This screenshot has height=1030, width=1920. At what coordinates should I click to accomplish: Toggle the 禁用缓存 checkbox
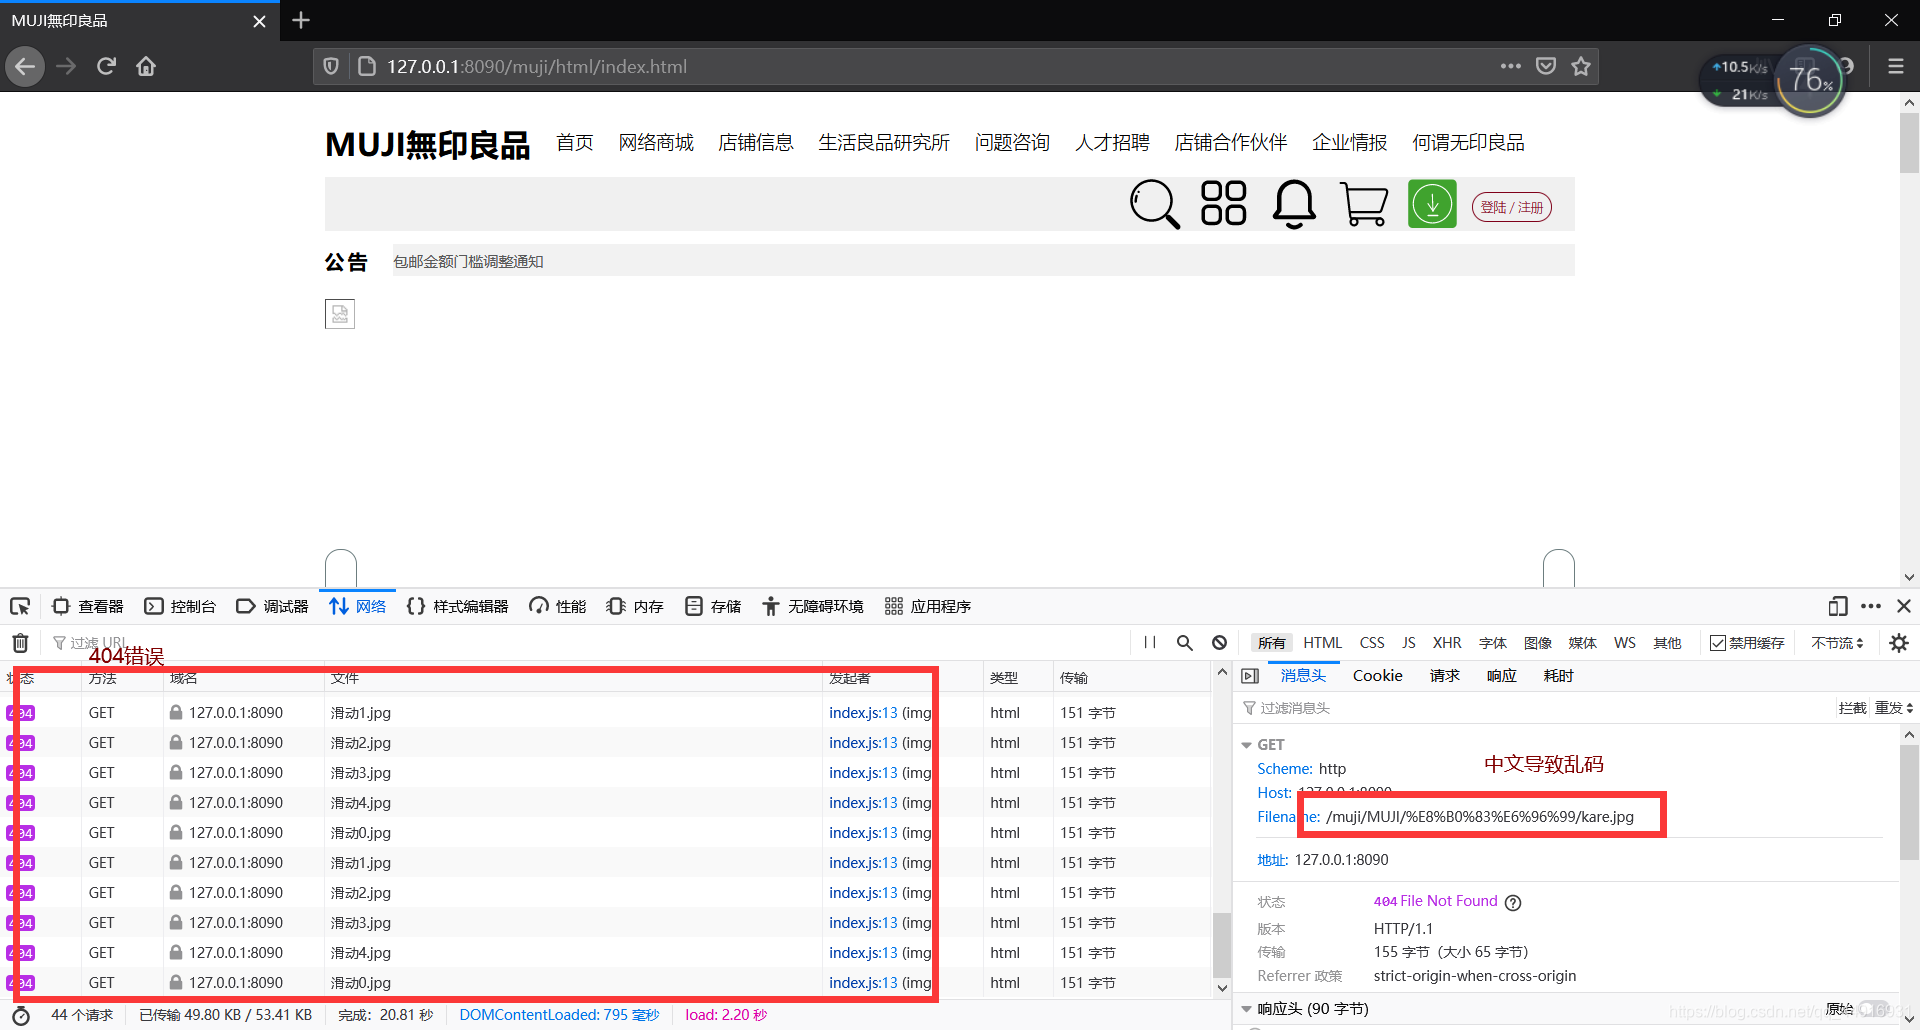1718,643
